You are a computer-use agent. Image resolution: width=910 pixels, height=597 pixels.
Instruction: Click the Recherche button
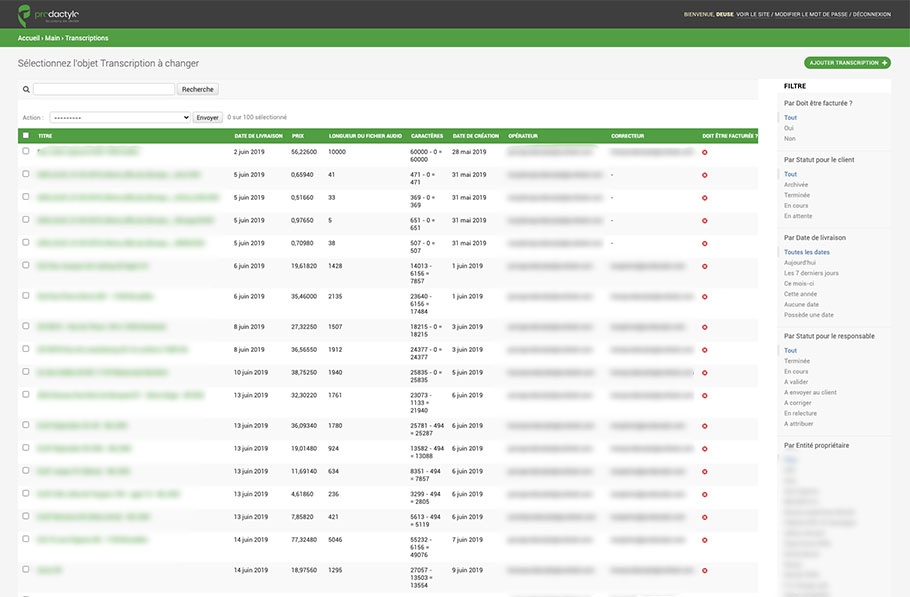coord(197,89)
